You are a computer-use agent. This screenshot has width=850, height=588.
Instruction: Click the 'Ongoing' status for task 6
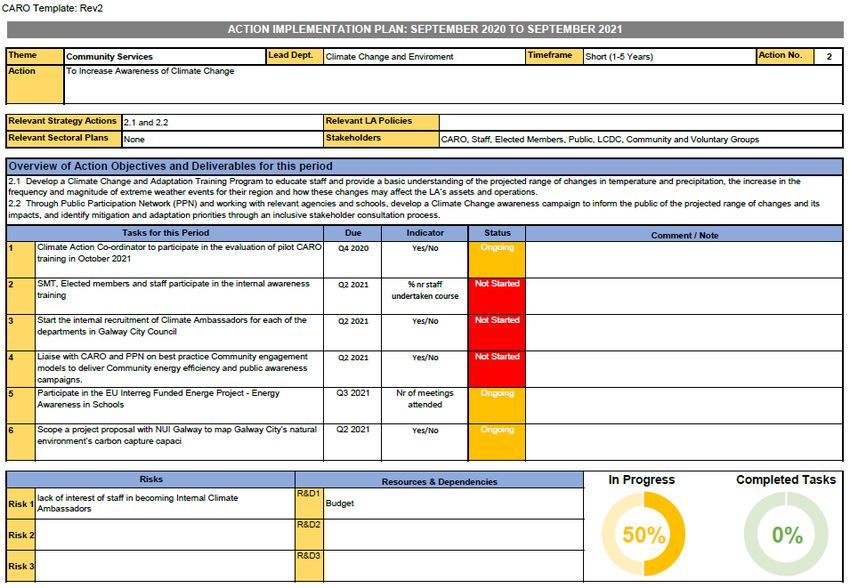[497, 442]
